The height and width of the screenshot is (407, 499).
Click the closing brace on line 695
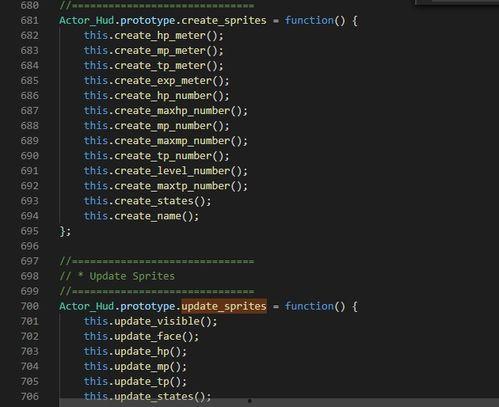pyautogui.click(x=62, y=231)
